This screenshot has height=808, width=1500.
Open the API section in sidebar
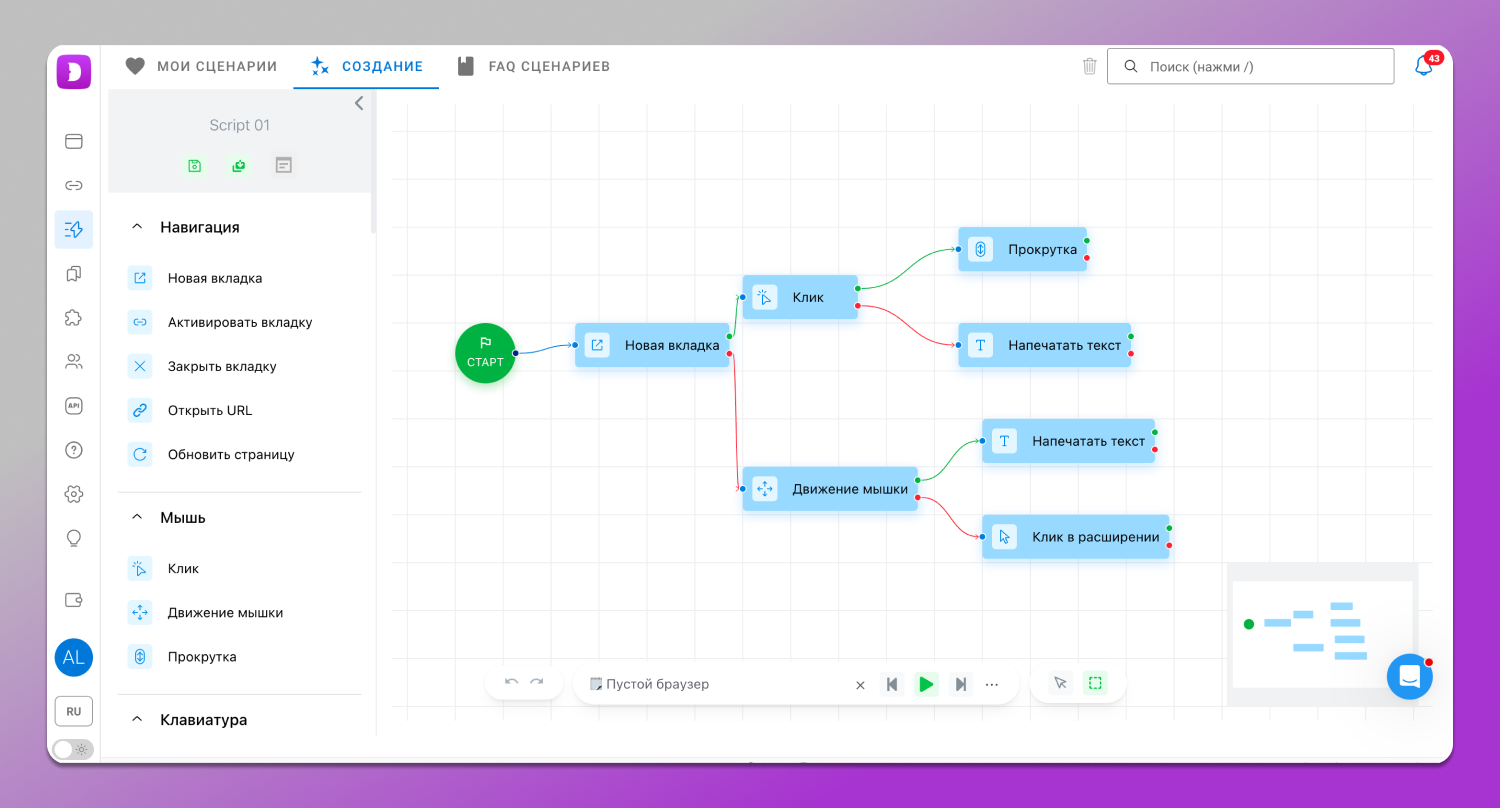point(73,406)
